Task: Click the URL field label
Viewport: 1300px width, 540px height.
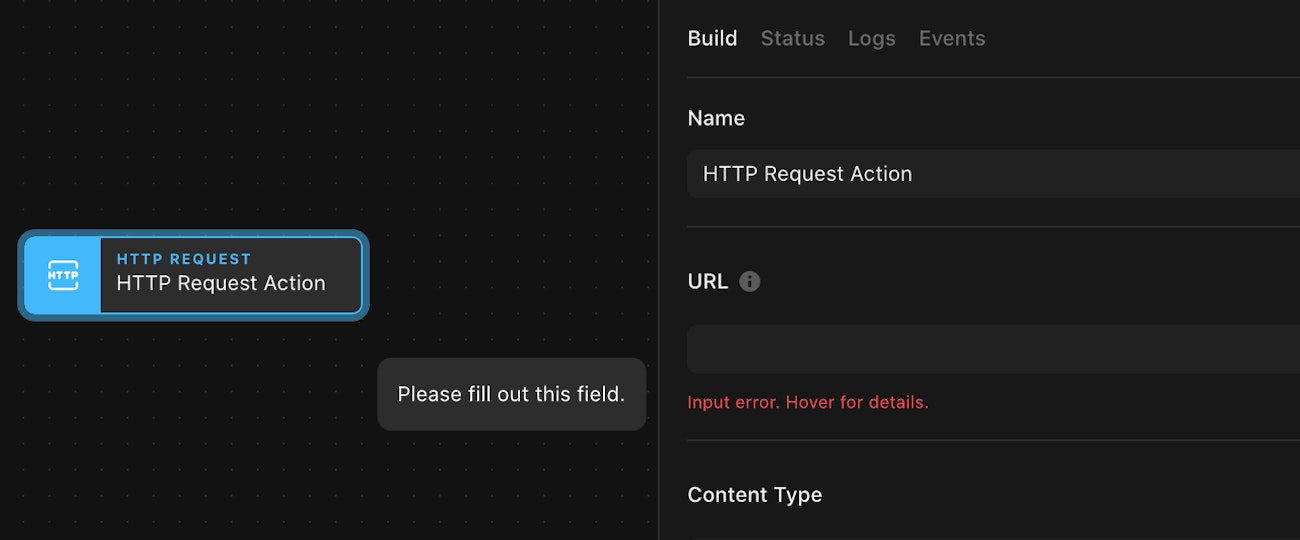Action: click(707, 282)
